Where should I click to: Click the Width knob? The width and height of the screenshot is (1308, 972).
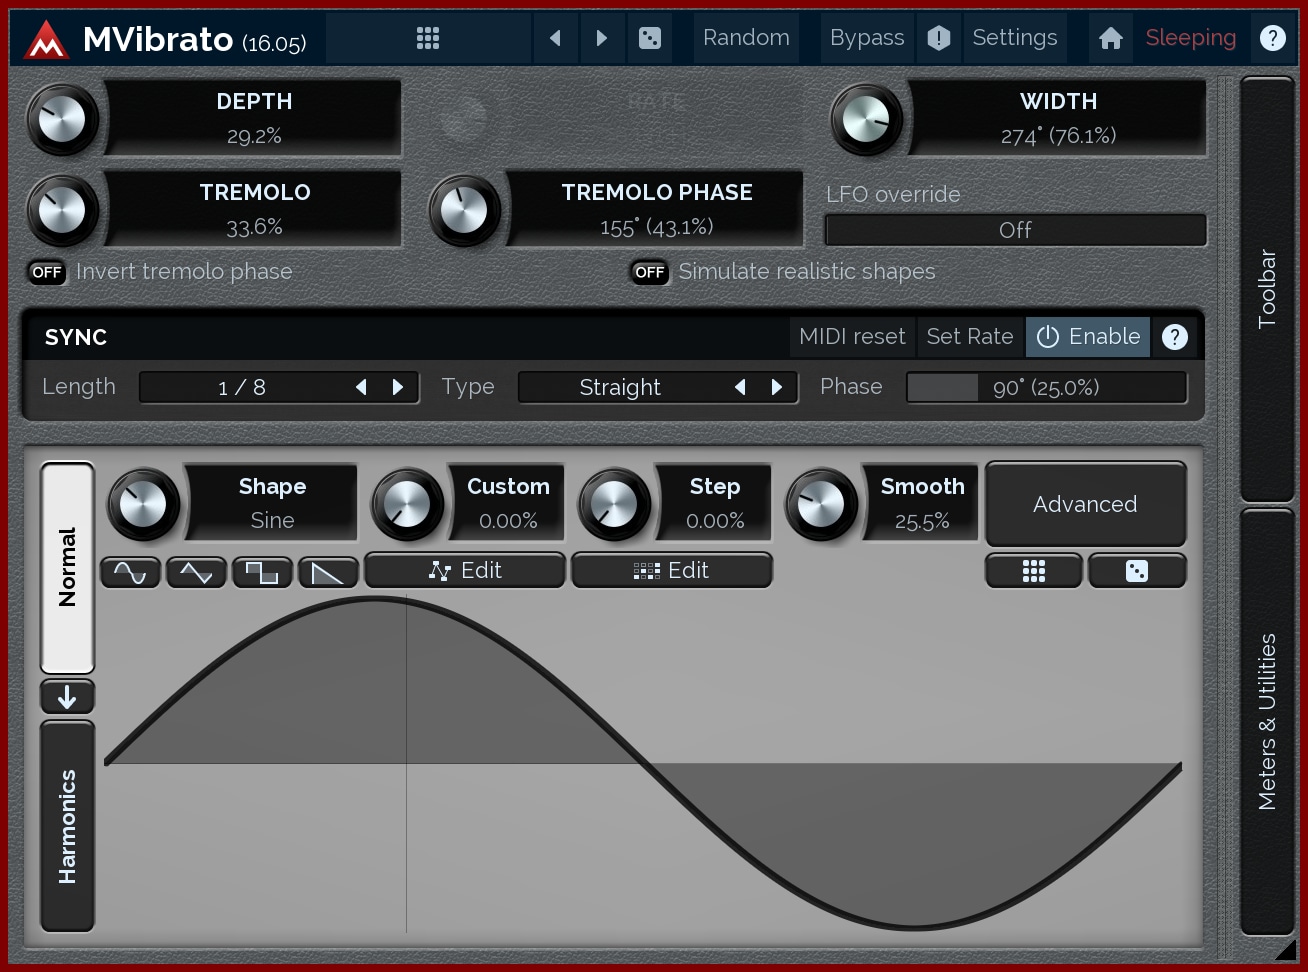point(867,119)
